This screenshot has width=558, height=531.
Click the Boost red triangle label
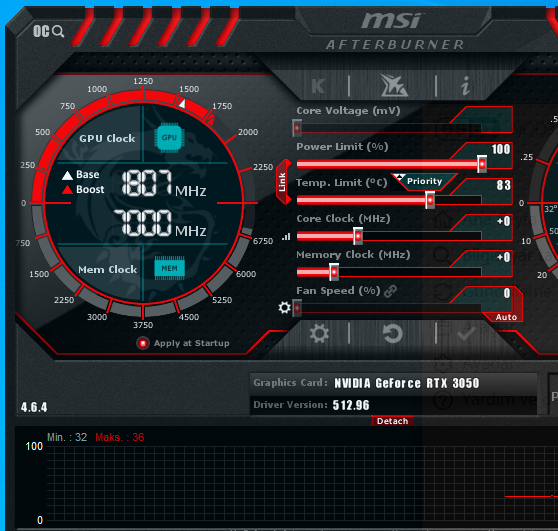83,190
